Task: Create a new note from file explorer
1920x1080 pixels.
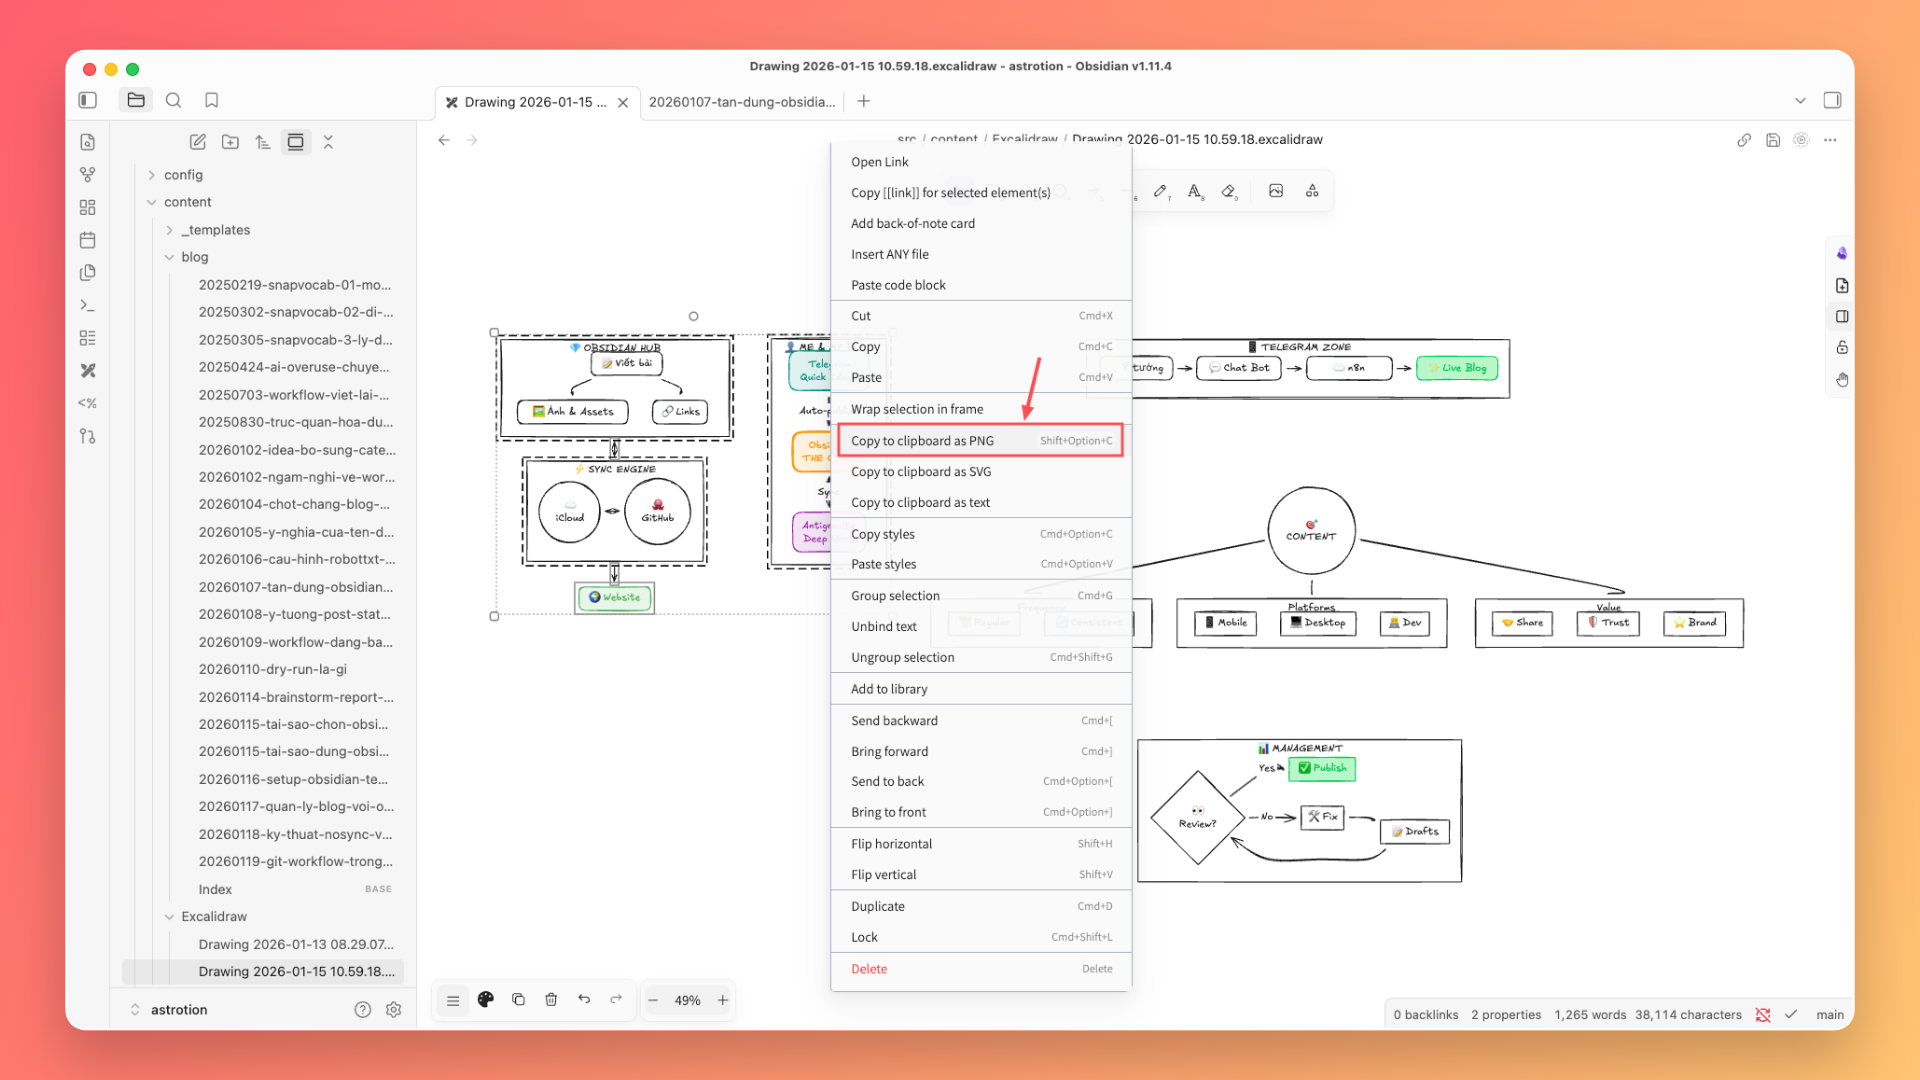Action: pyautogui.click(x=198, y=142)
